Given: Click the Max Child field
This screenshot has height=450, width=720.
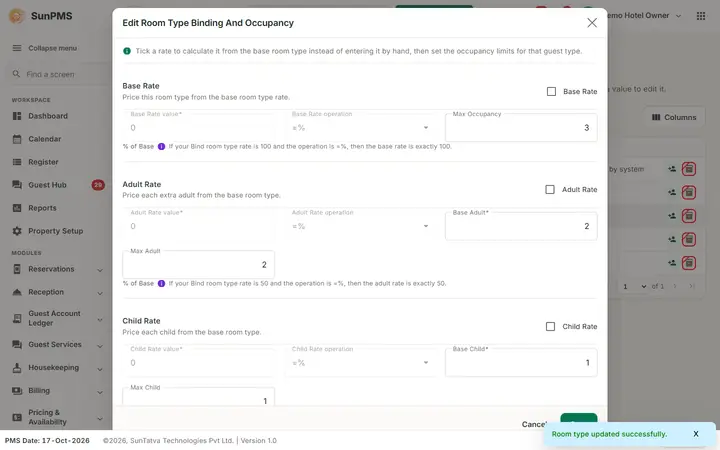Looking at the screenshot, I should pos(198,397).
